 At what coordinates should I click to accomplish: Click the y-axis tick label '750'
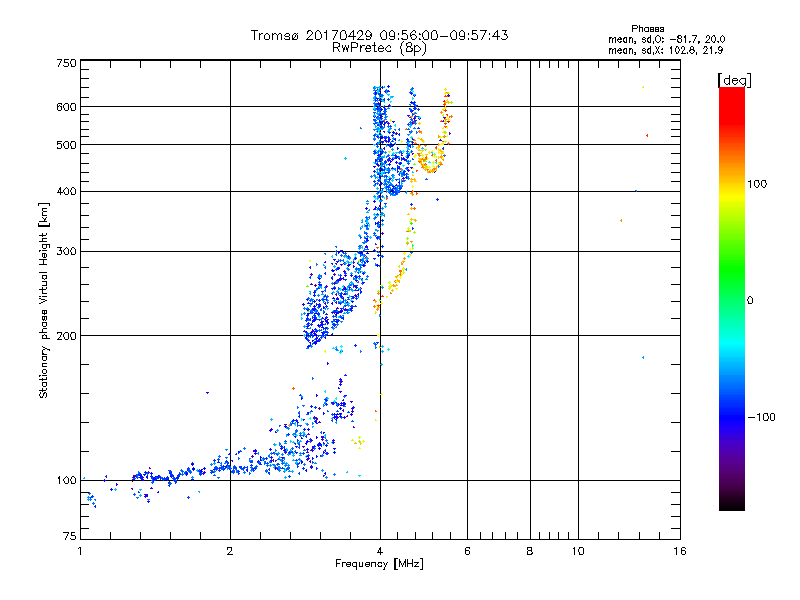66,63
